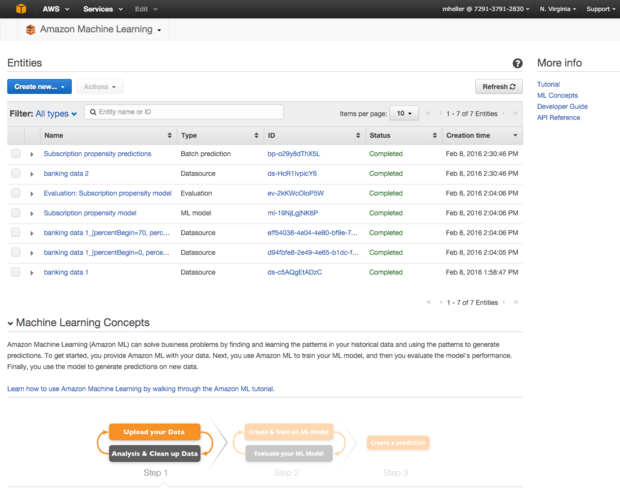Go to previous page in bottom pagination
Screen dimensions: 620x488
click(441, 302)
